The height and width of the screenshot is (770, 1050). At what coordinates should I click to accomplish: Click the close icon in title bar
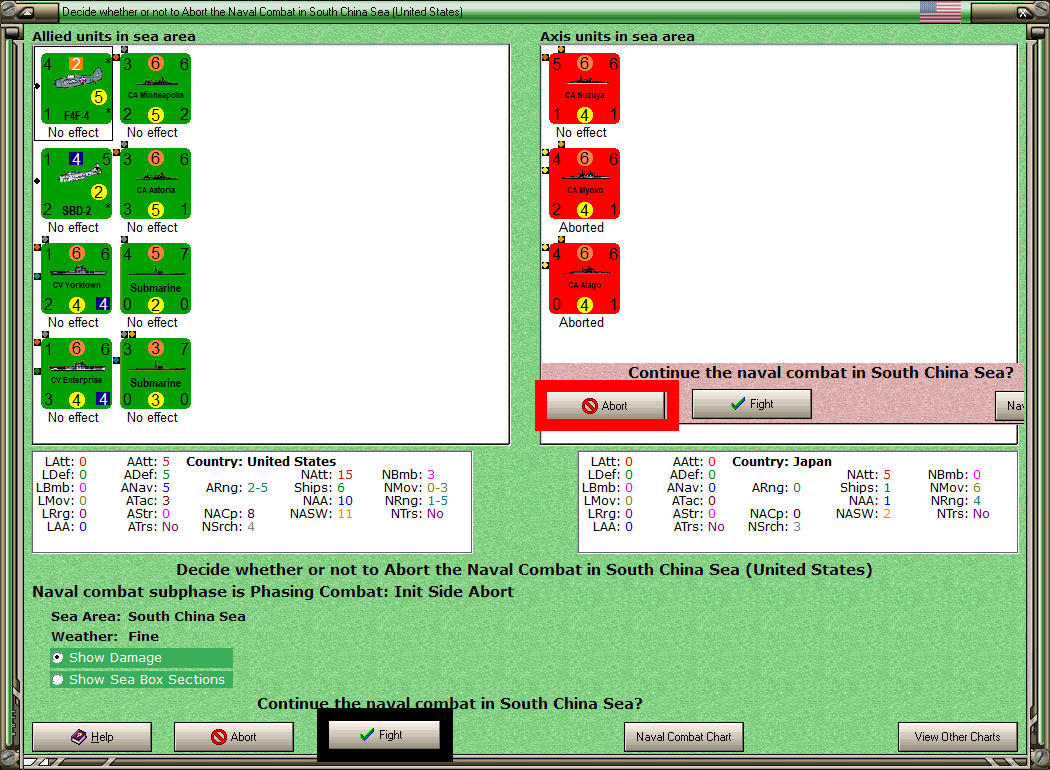click(x=1024, y=12)
